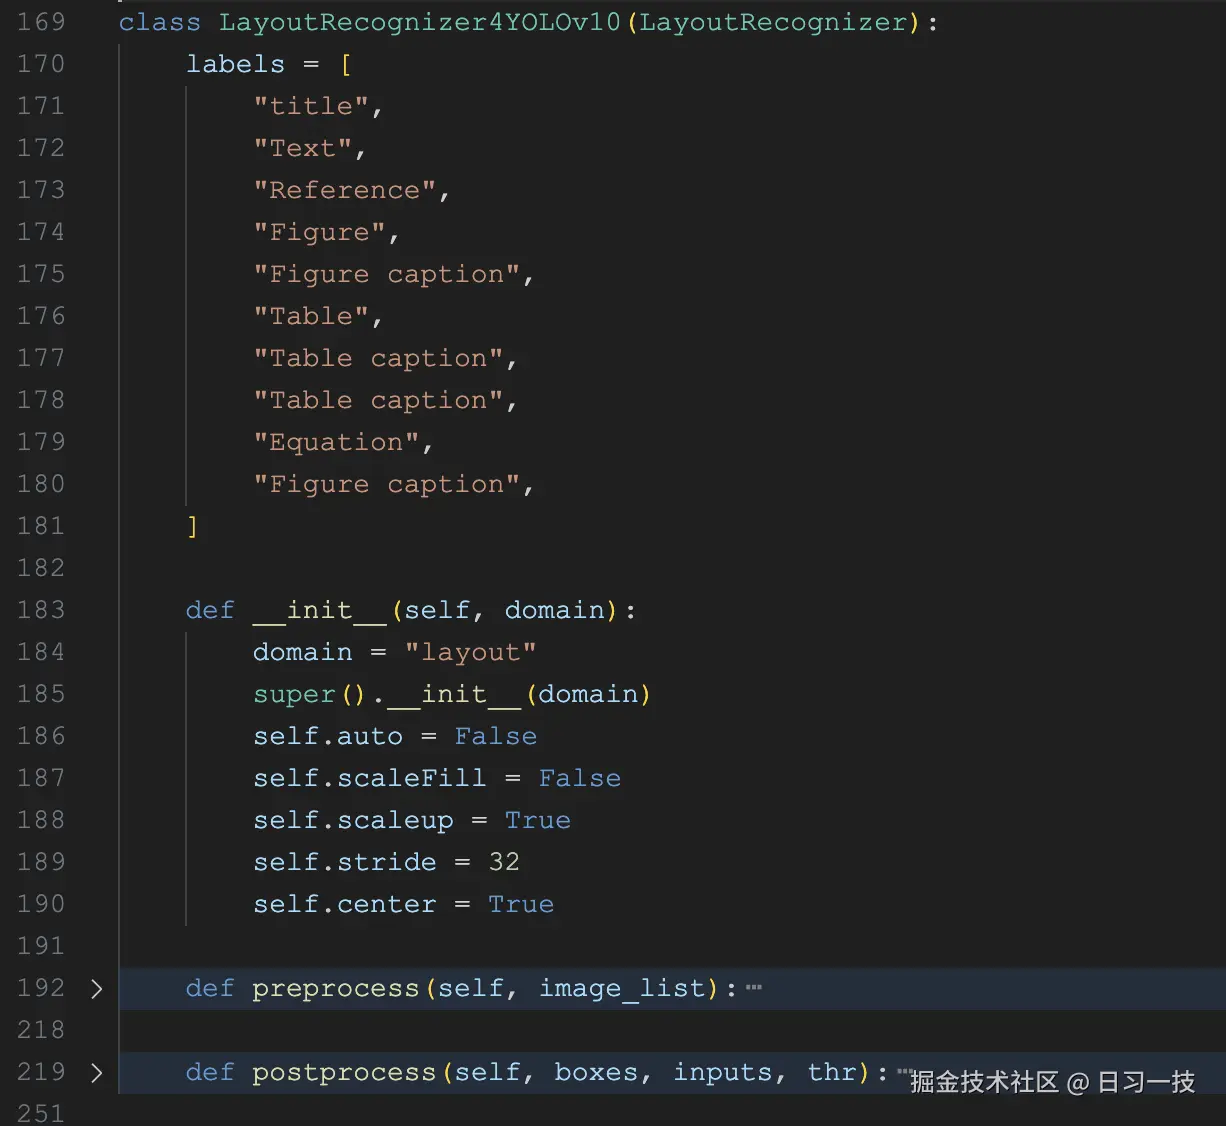Click the stride value 32
Viewport: 1226px width, 1126px height.
click(503, 861)
